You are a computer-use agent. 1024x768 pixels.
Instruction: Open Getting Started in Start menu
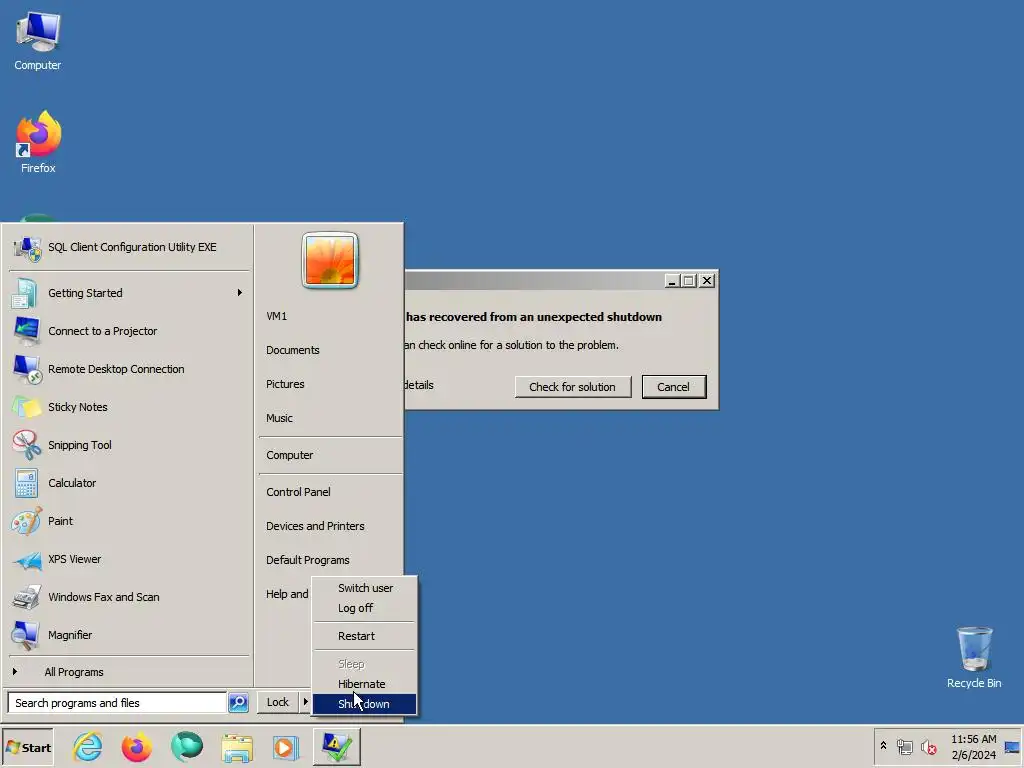tap(129, 293)
